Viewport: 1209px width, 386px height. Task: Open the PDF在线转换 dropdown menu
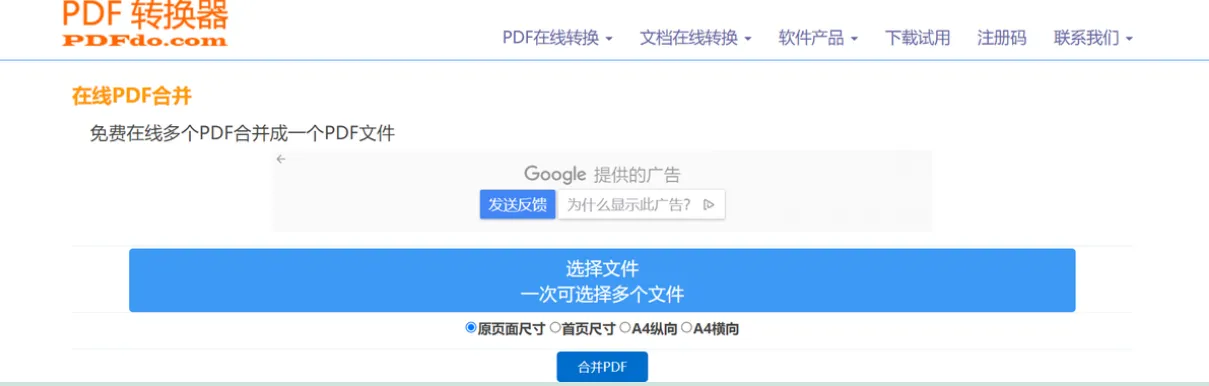(557, 38)
